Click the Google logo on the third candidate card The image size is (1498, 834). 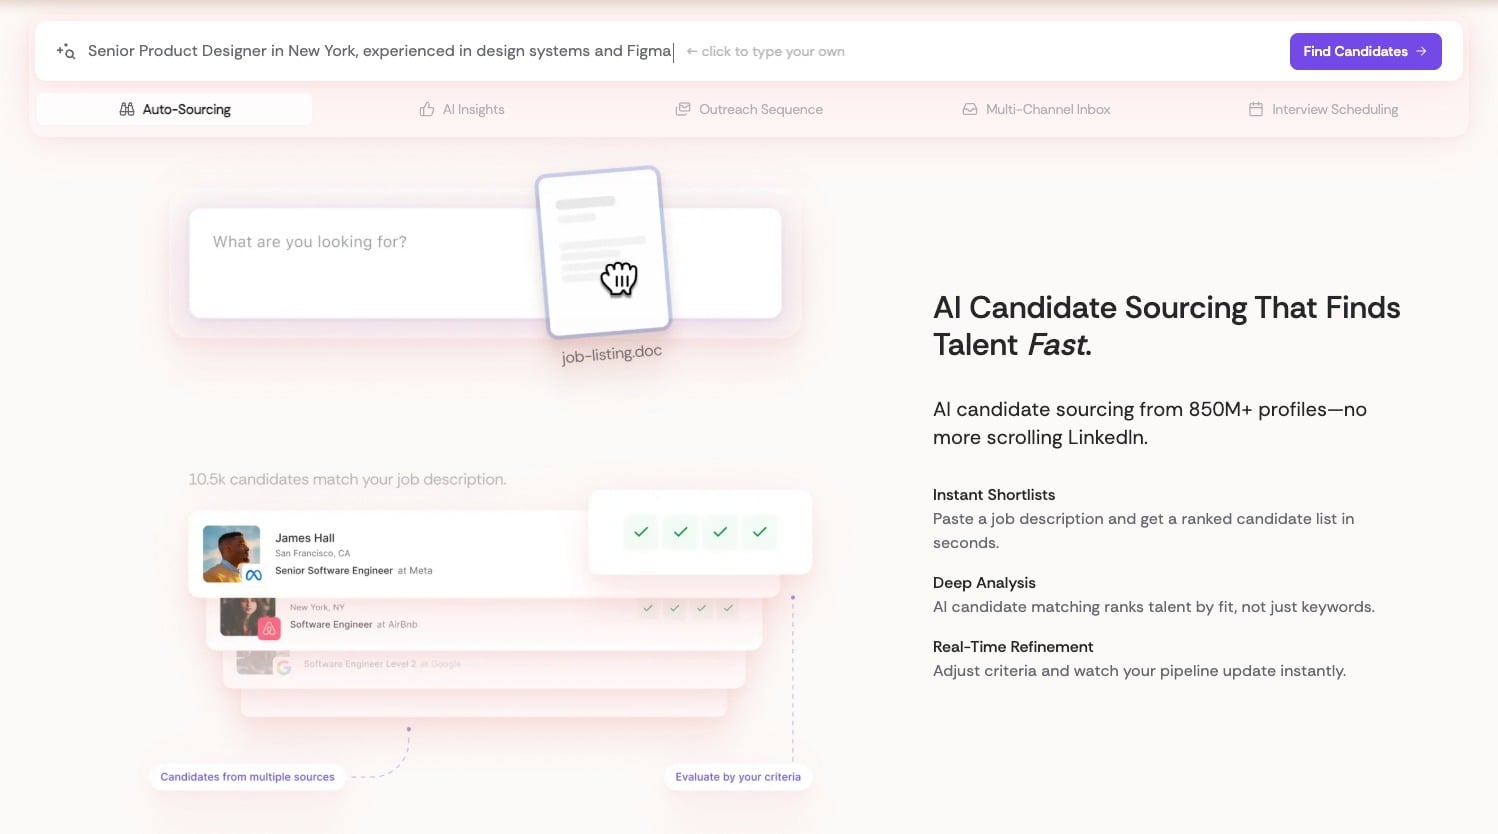pos(284,667)
